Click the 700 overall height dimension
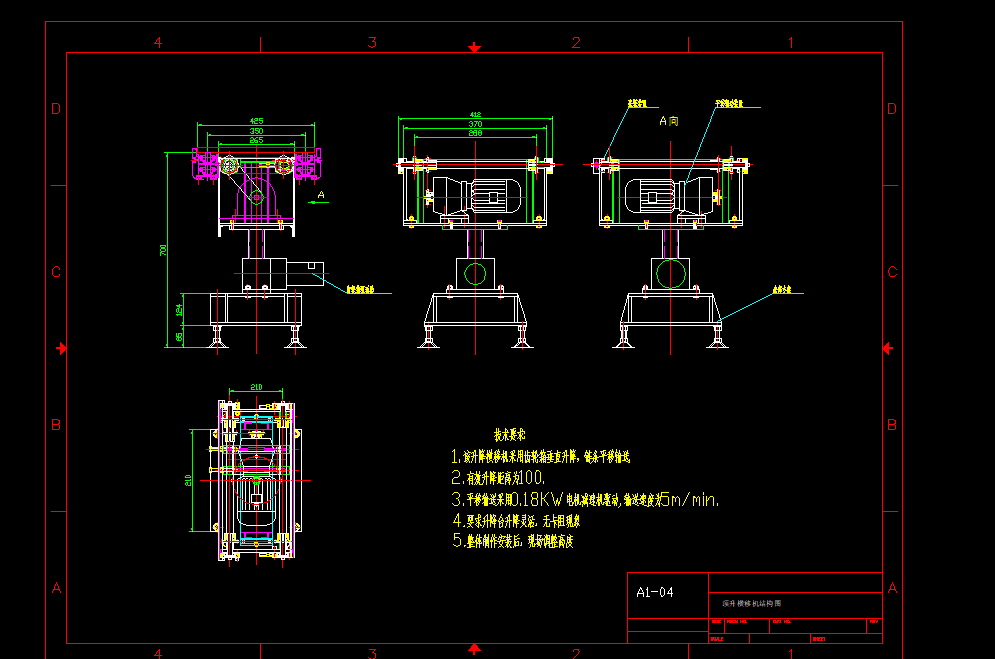Image resolution: width=995 pixels, height=659 pixels. point(164,250)
